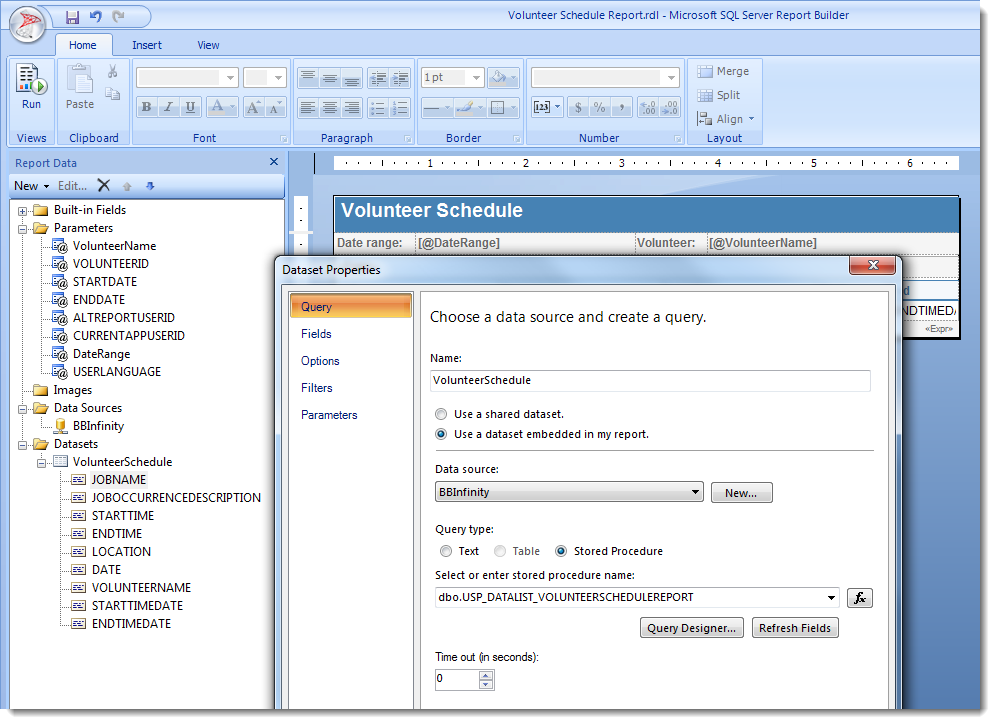Open the Fields page in Dataset Properties
The width and height of the screenshot is (995, 724).
[x=316, y=334]
